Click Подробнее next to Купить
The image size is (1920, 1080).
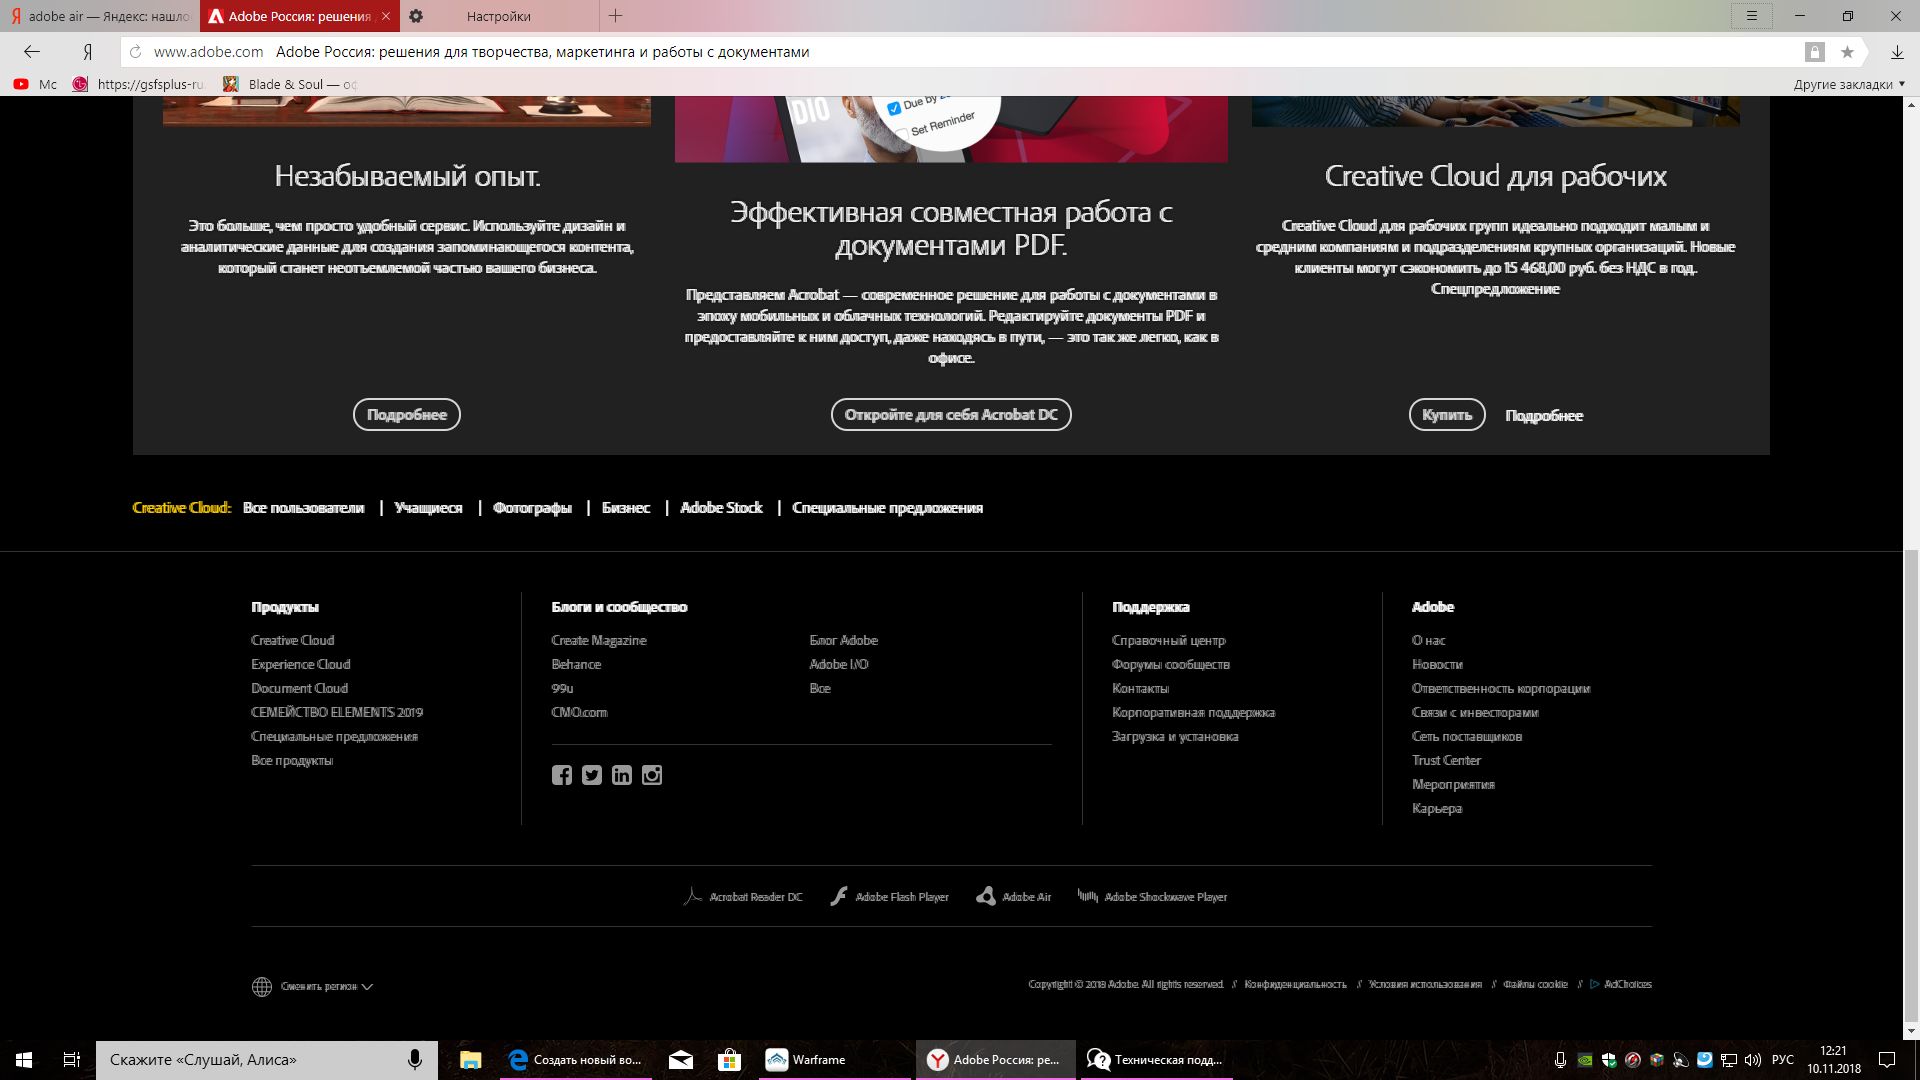(x=1544, y=416)
